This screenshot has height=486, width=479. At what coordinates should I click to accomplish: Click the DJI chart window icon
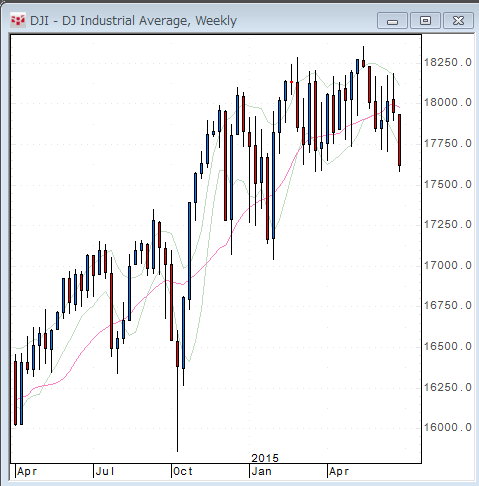point(18,21)
